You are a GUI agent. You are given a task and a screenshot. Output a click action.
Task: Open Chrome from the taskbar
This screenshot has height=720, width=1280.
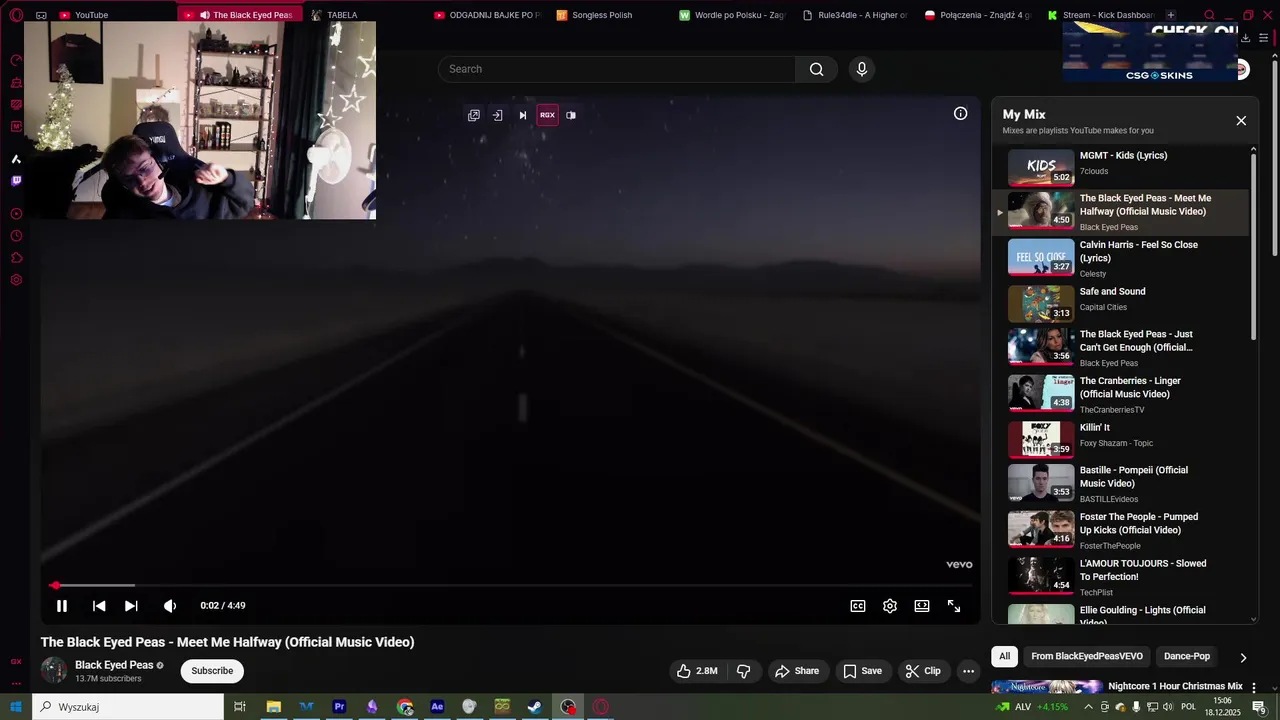(405, 707)
